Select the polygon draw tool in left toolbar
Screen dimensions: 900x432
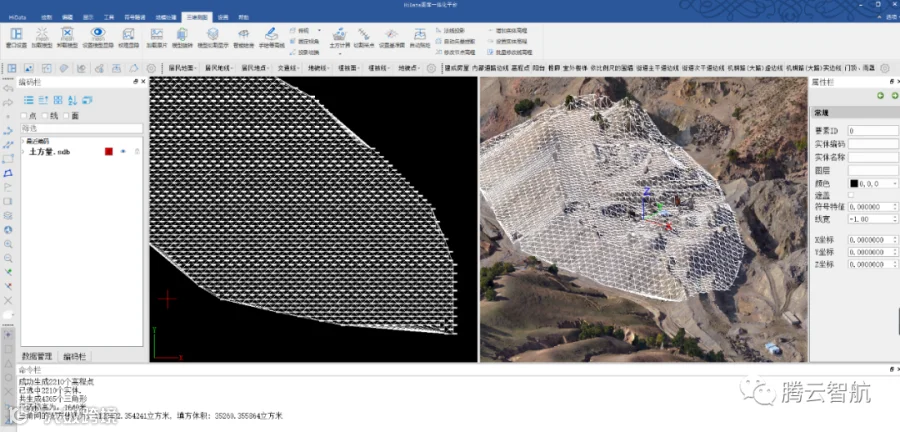8,173
